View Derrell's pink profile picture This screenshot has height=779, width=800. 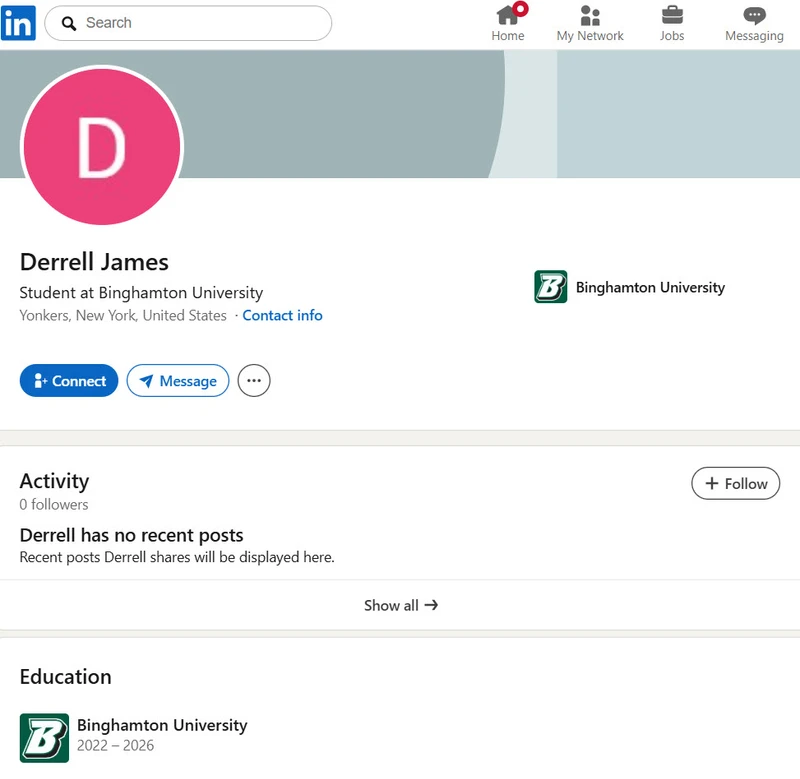point(102,146)
